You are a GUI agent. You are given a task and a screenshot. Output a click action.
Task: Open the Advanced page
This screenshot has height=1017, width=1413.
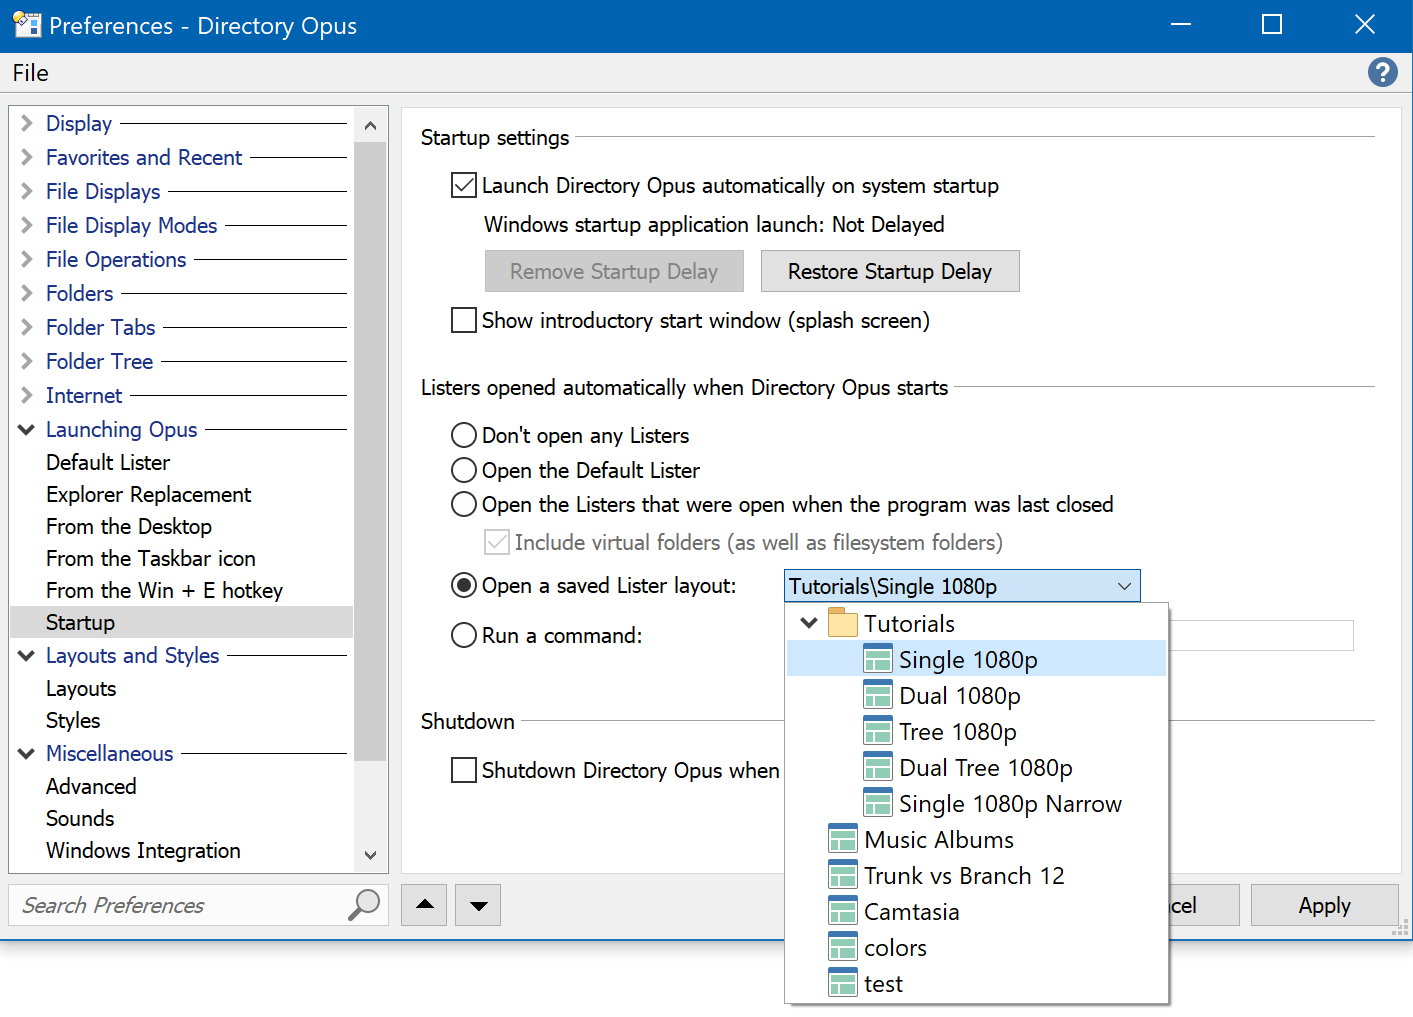pyautogui.click(x=91, y=786)
